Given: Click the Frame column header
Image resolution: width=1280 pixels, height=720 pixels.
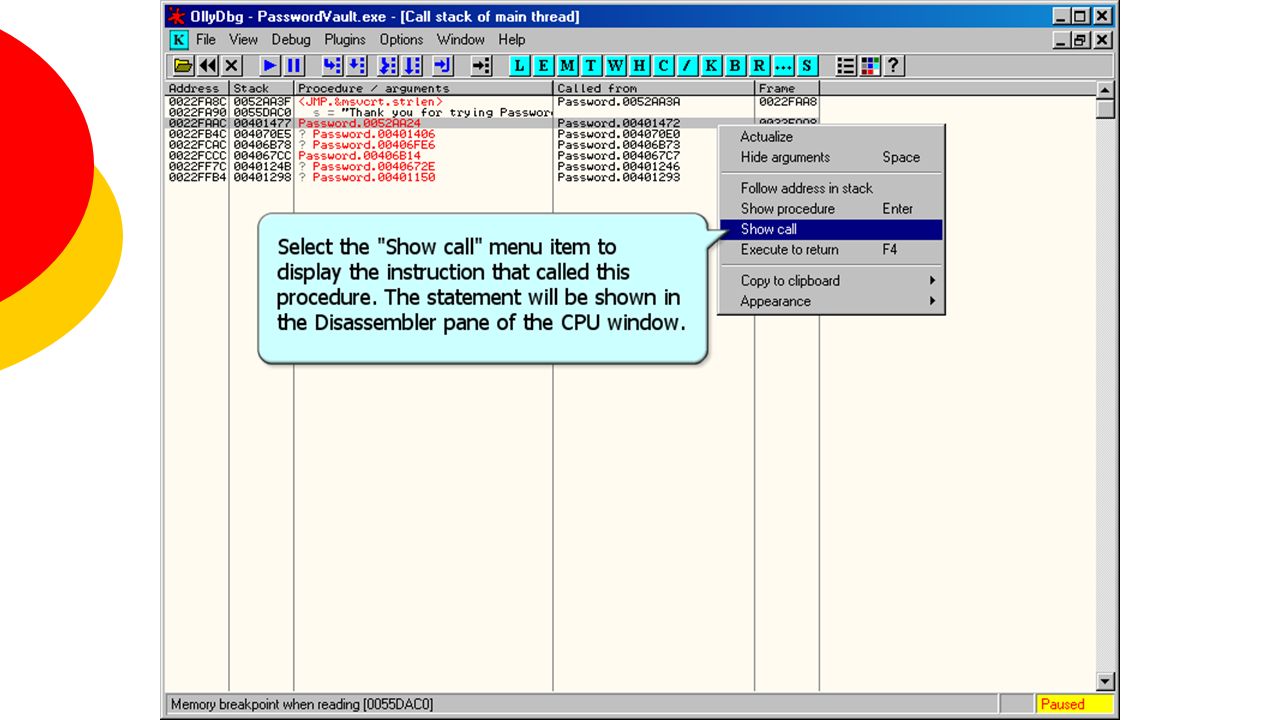Looking at the screenshot, I should pyautogui.click(x=787, y=89).
